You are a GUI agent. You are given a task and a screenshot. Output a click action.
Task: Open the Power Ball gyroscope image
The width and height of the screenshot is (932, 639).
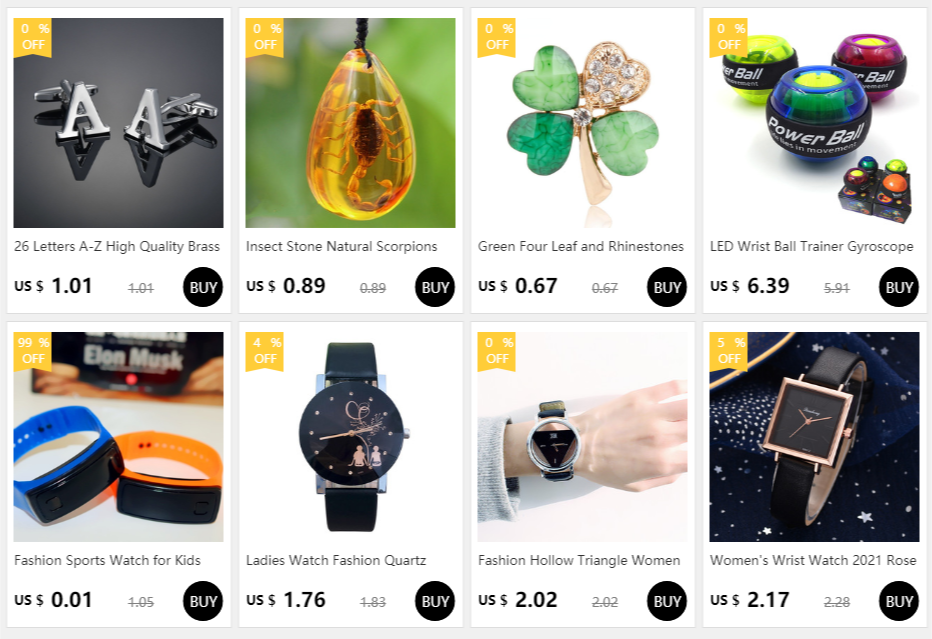coord(814,122)
